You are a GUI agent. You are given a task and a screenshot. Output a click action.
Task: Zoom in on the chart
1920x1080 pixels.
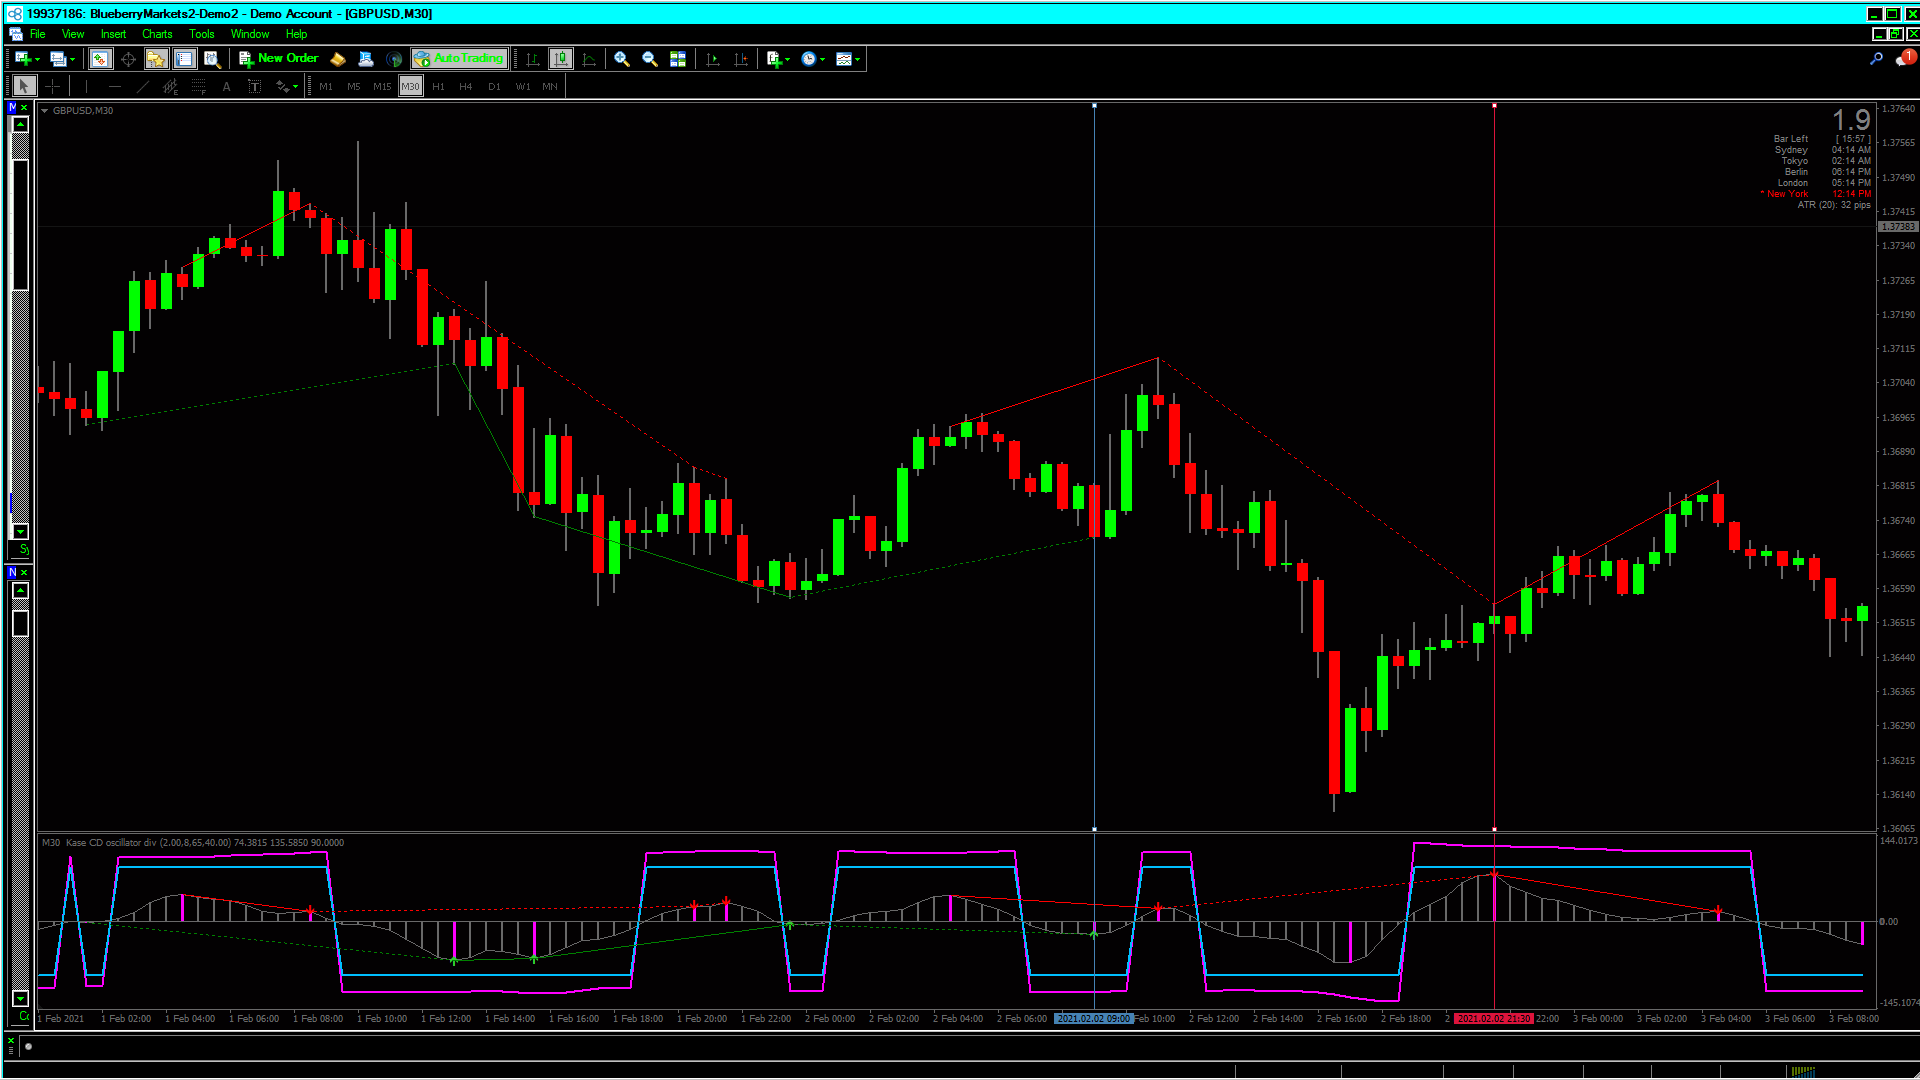click(622, 59)
